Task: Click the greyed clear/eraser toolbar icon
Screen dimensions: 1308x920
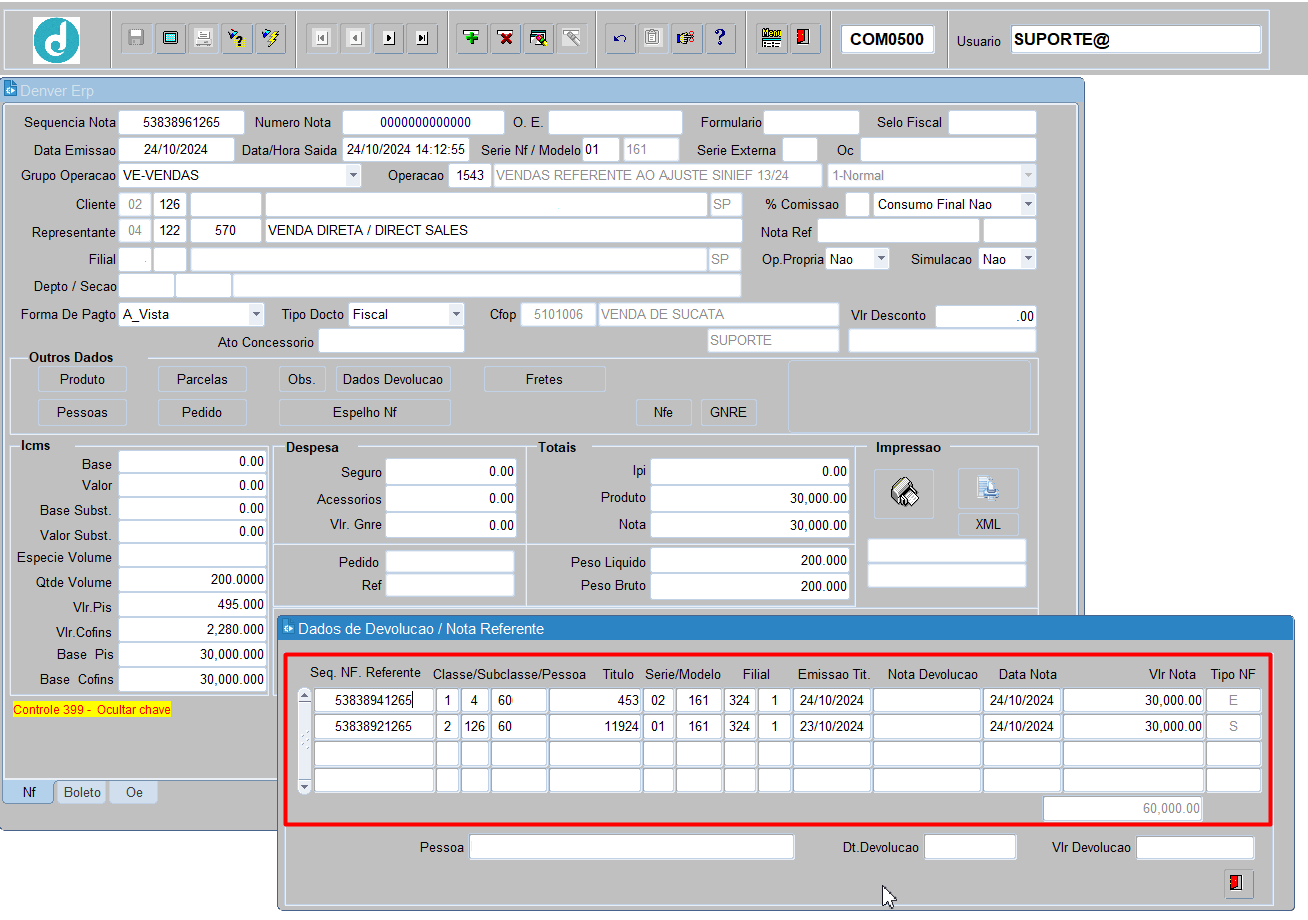Action: click(x=572, y=39)
